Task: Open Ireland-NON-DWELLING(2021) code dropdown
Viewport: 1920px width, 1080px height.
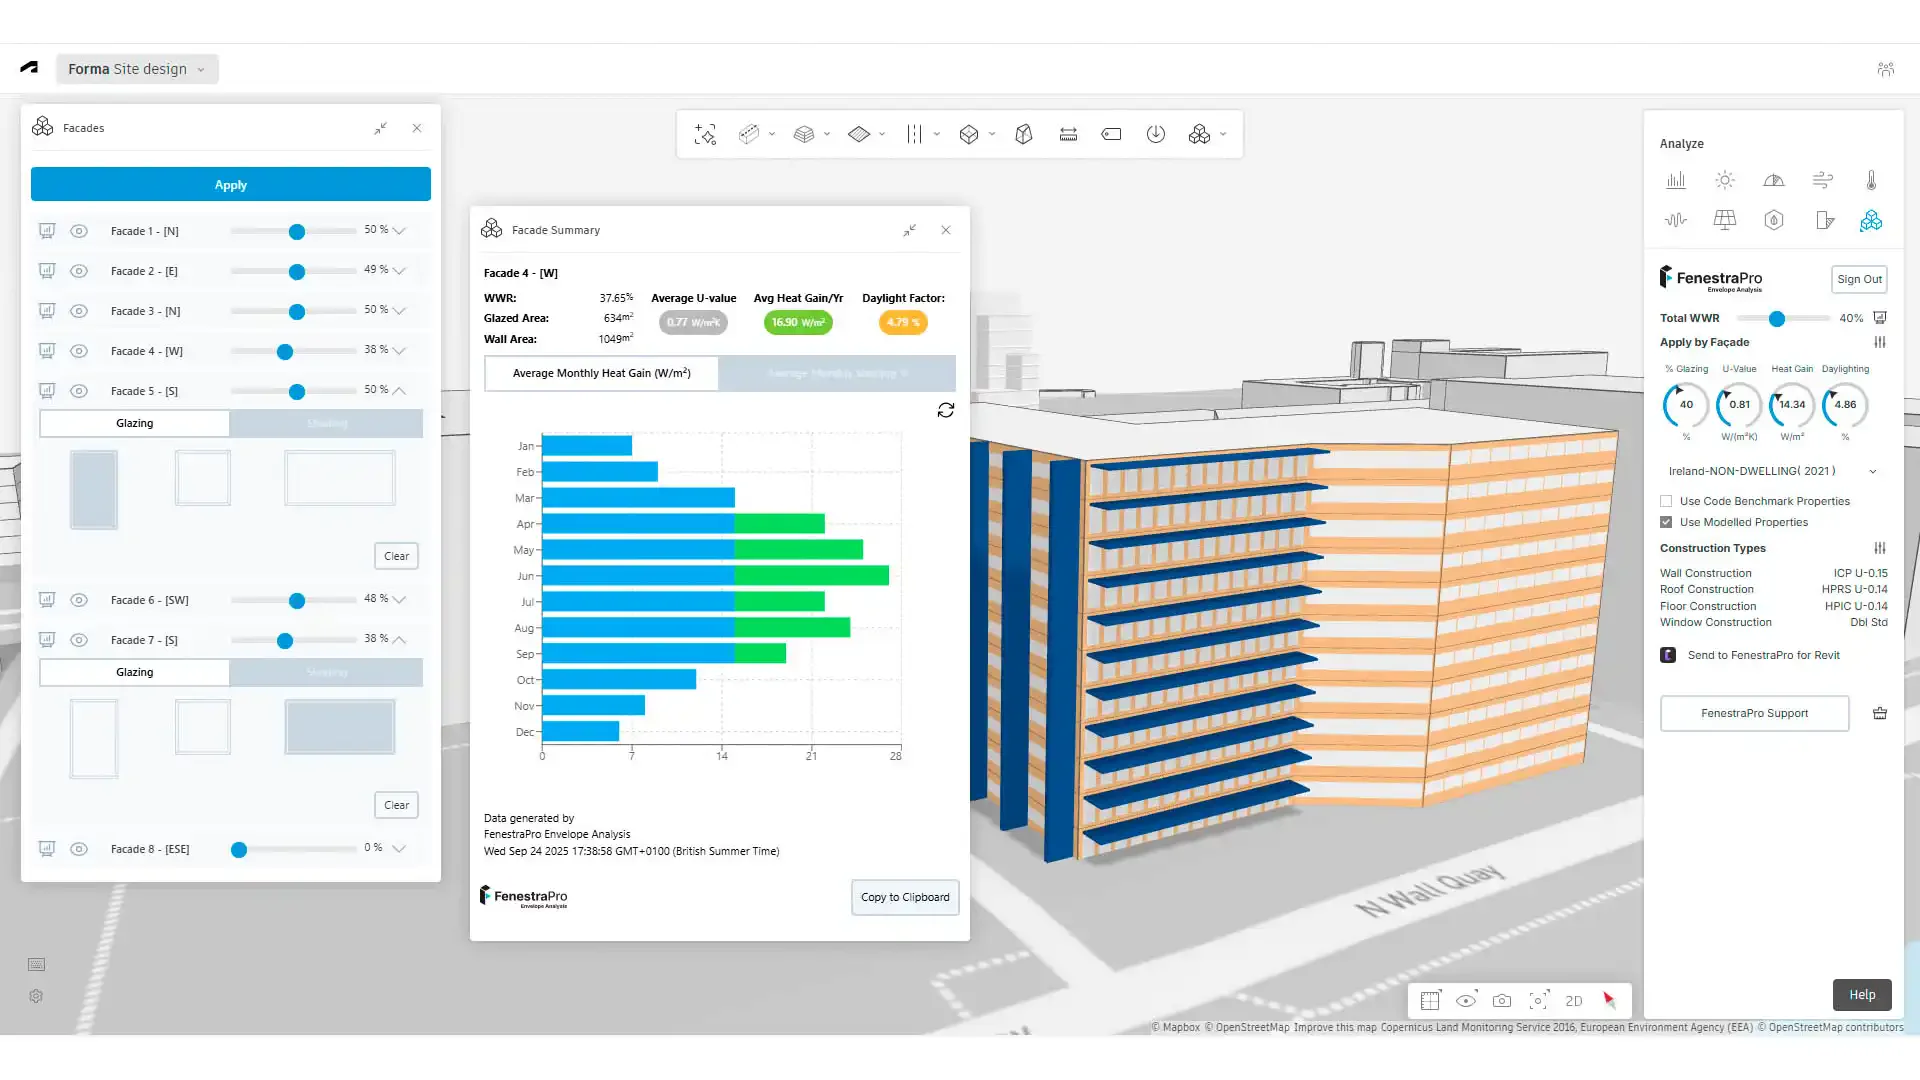Action: pos(1772,471)
